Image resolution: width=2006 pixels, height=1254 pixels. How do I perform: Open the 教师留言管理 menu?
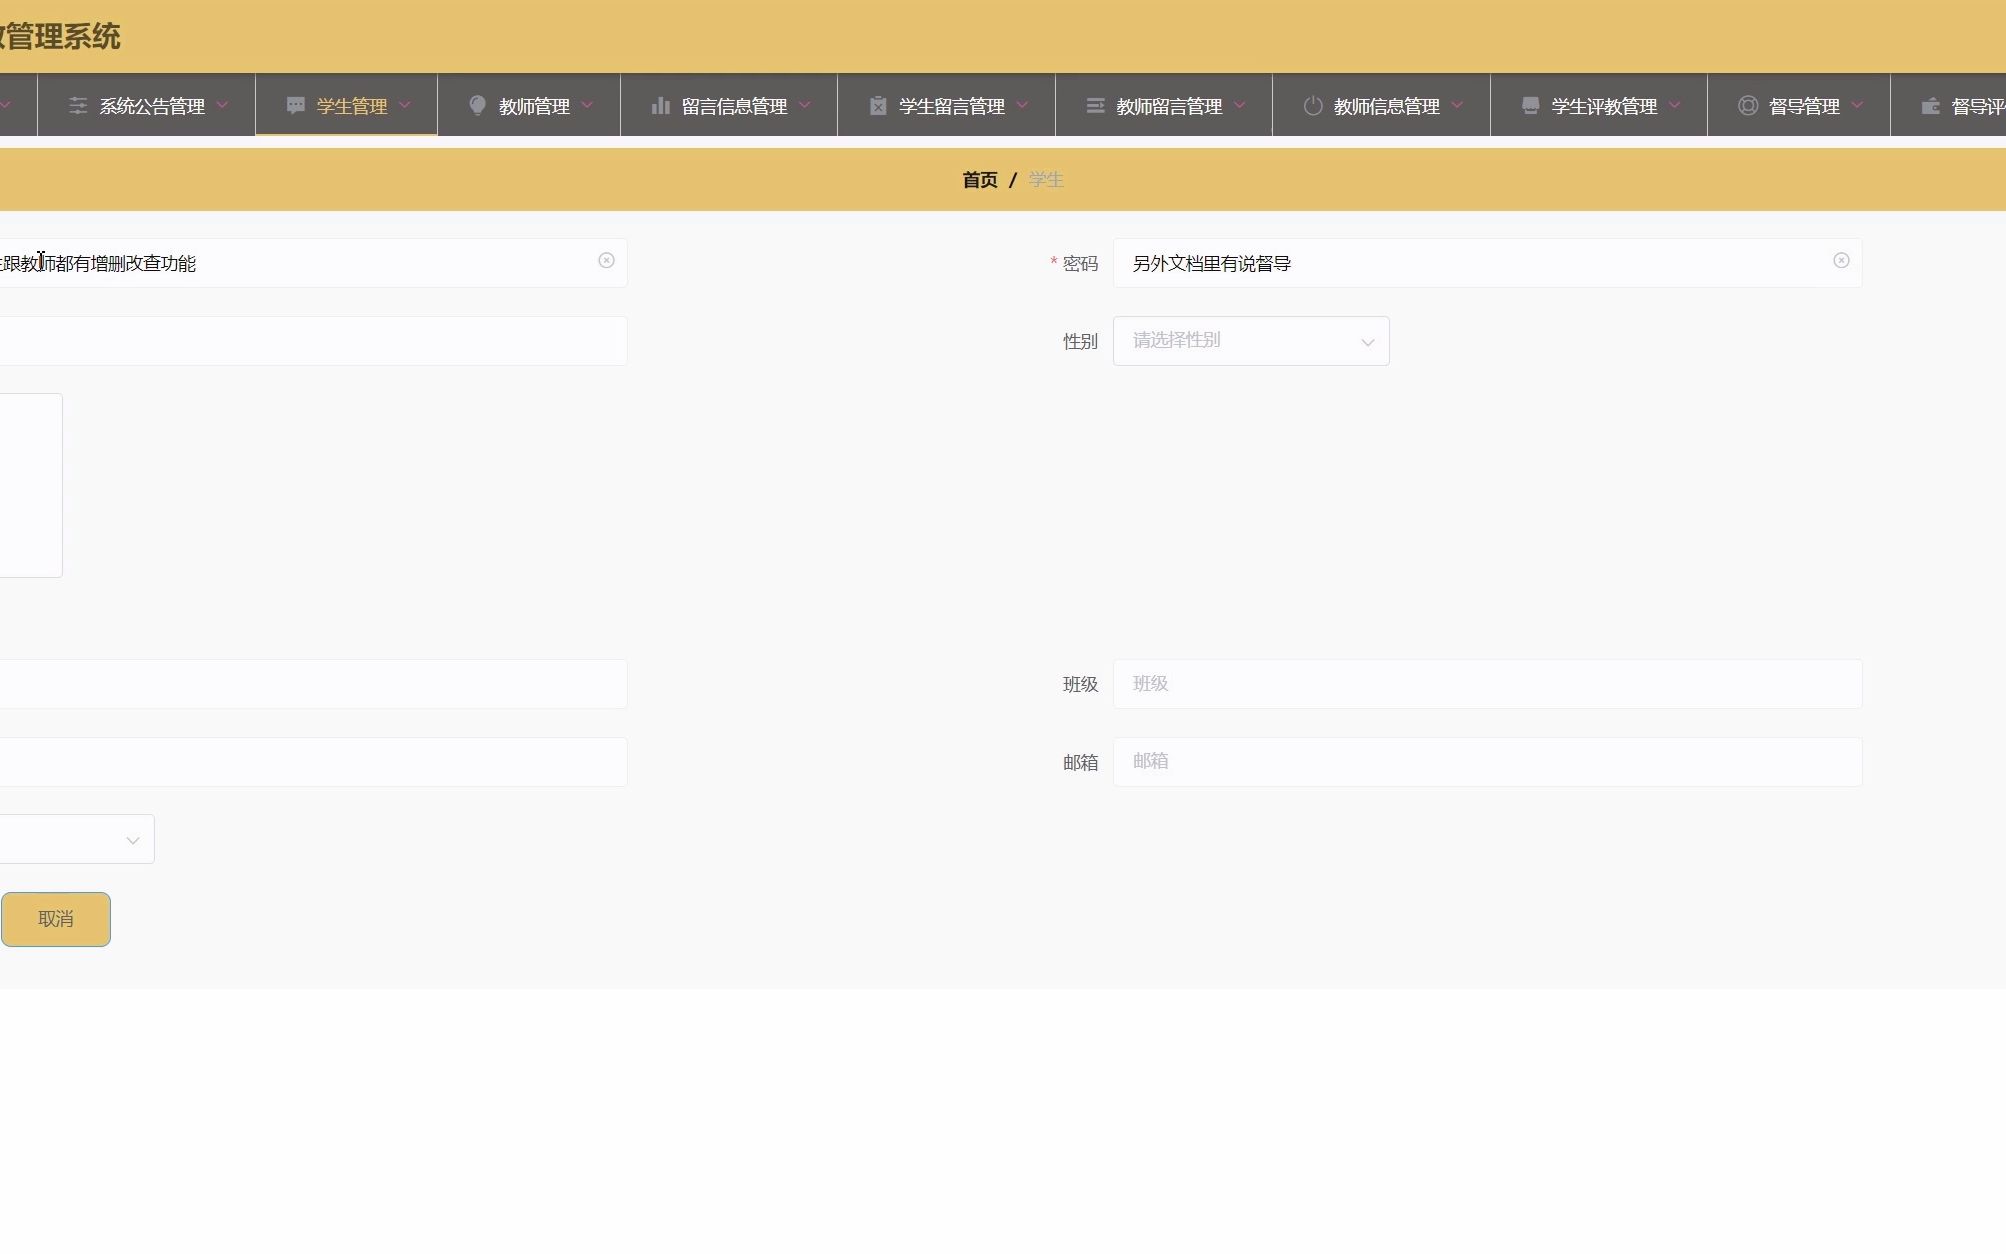tap(1164, 105)
